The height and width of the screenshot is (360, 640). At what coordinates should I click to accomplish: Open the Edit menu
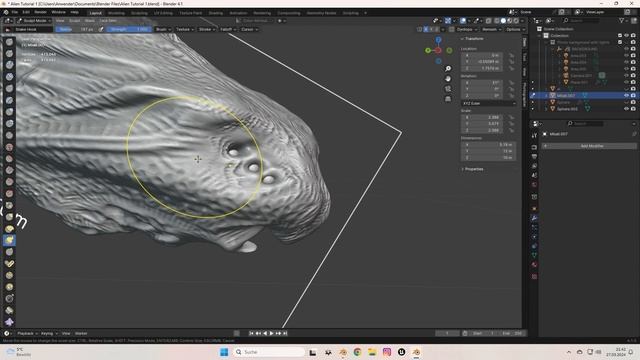point(26,12)
